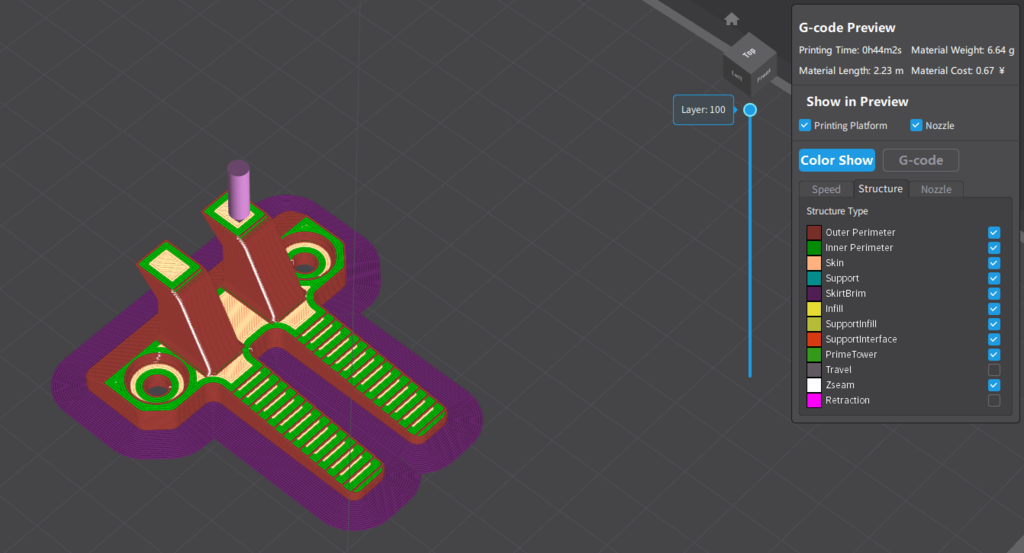This screenshot has width=1024, height=553.
Task: Switch to the Speed tab
Action: [826, 189]
